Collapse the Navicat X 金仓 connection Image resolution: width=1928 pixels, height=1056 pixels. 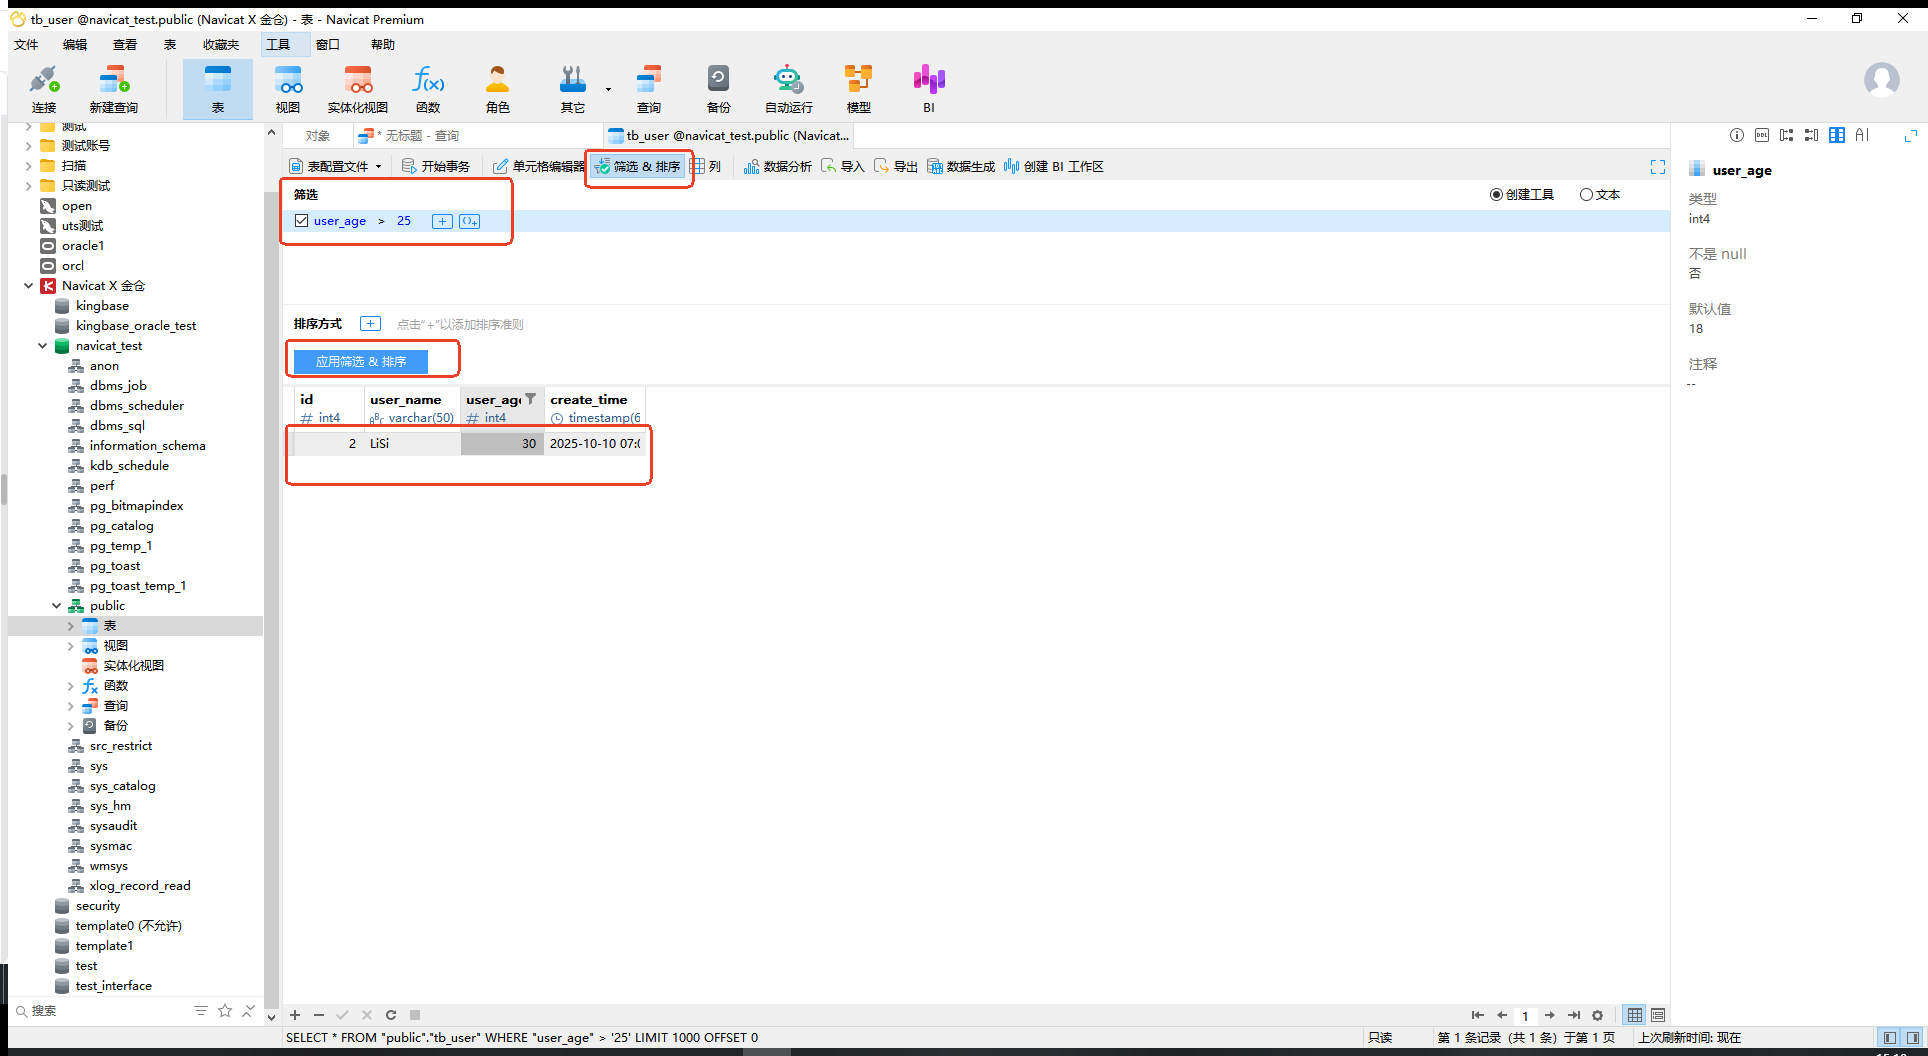point(28,286)
